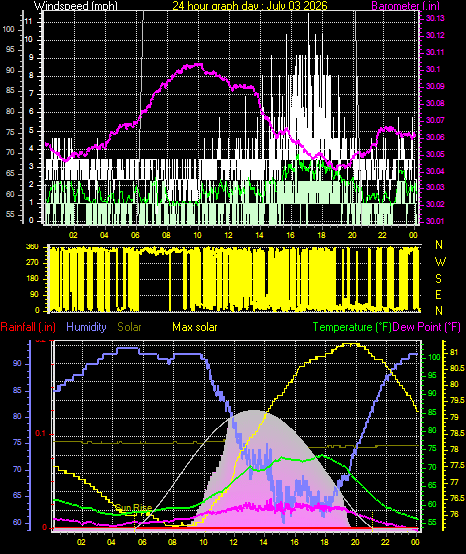Viewport: 466px width, 554px height.
Task: Select the Rainfall (.in) legend label
Action: point(28,327)
